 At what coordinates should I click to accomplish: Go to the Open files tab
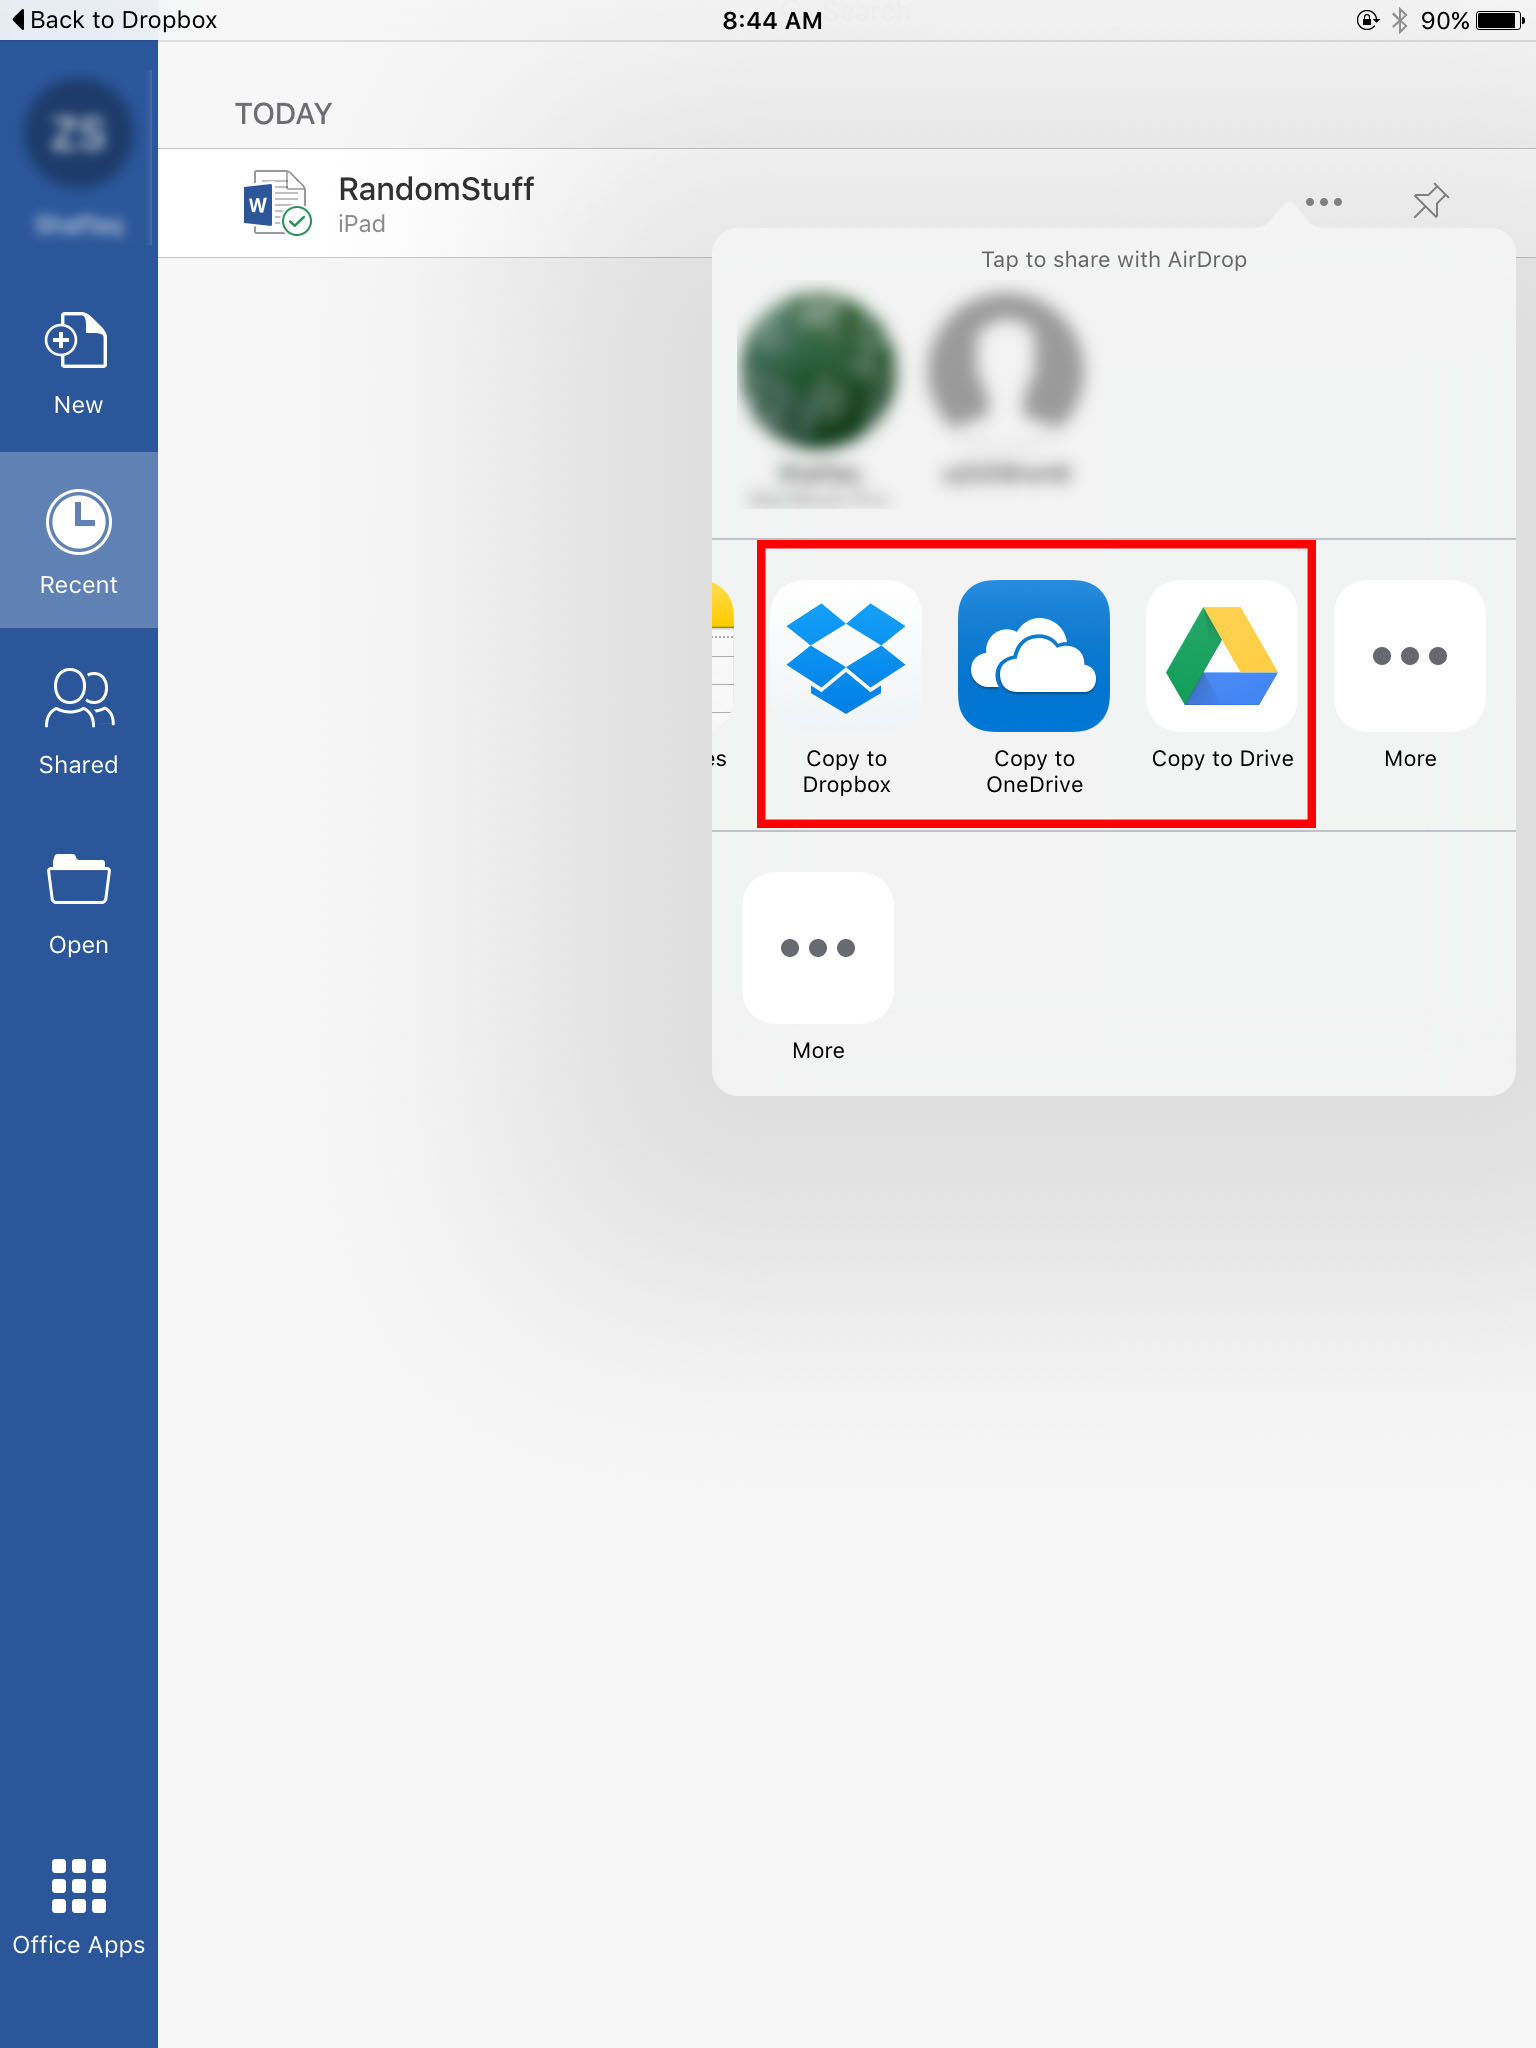click(78, 901)
